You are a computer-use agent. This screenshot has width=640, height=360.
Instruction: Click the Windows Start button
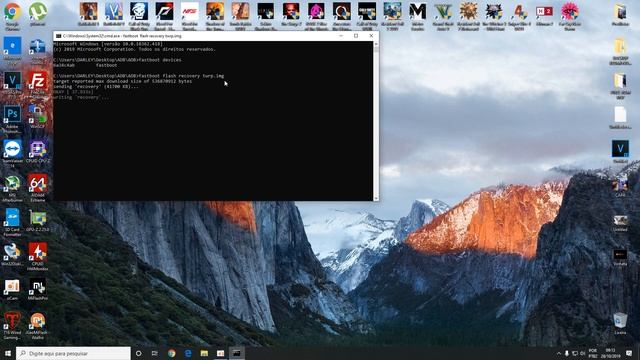point(8,353)
